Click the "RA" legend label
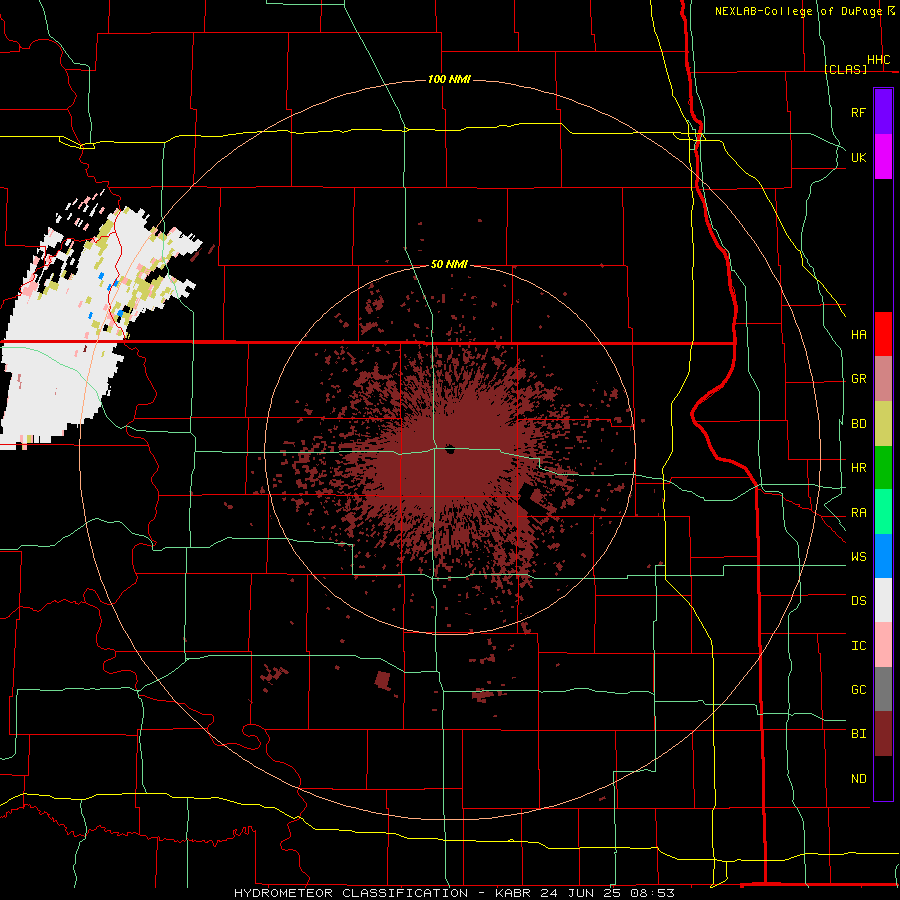The width and height of the screenshot is (900, 900). pos(858,513)
